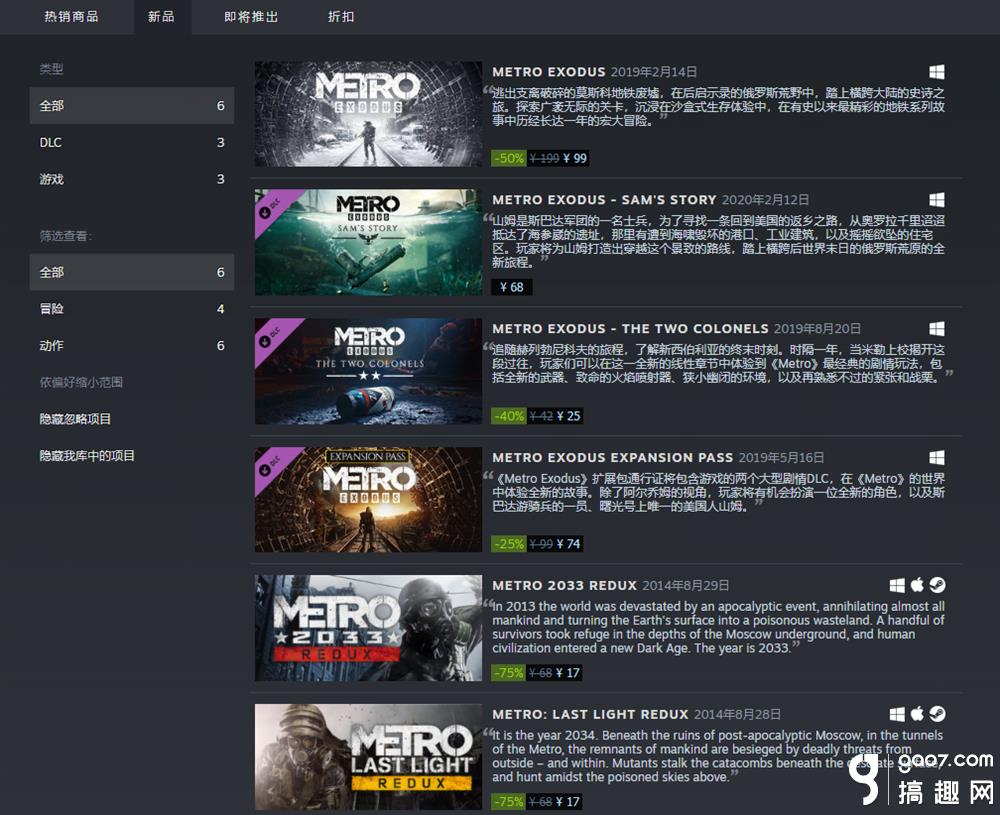The height and width of the screenshot is (815, 1000).
Task: Click SteamOS icon on Metro 2033 Redux row
Action: (x=937, y=585)
